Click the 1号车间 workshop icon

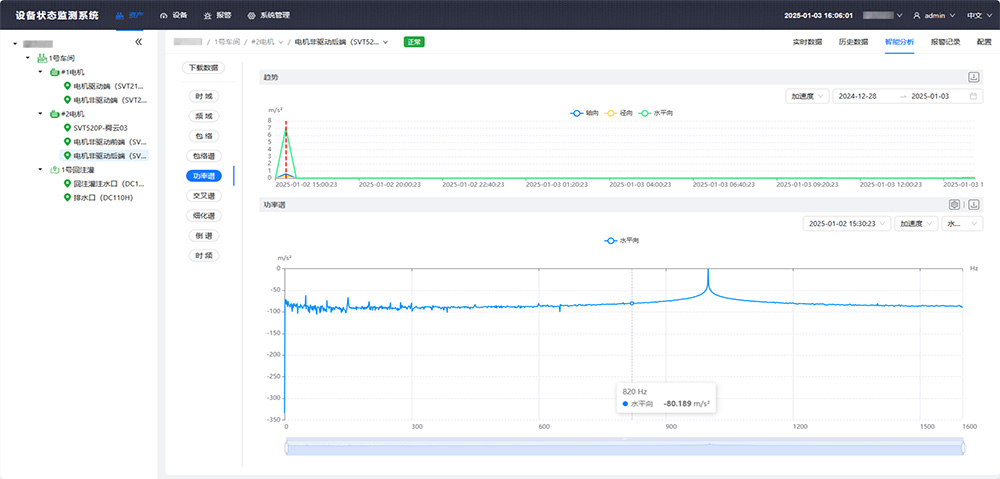click(41, 58)
